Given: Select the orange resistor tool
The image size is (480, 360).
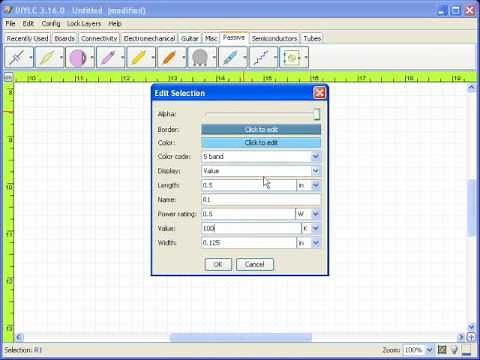Looking at the screenshot, I should coord(169,57).
